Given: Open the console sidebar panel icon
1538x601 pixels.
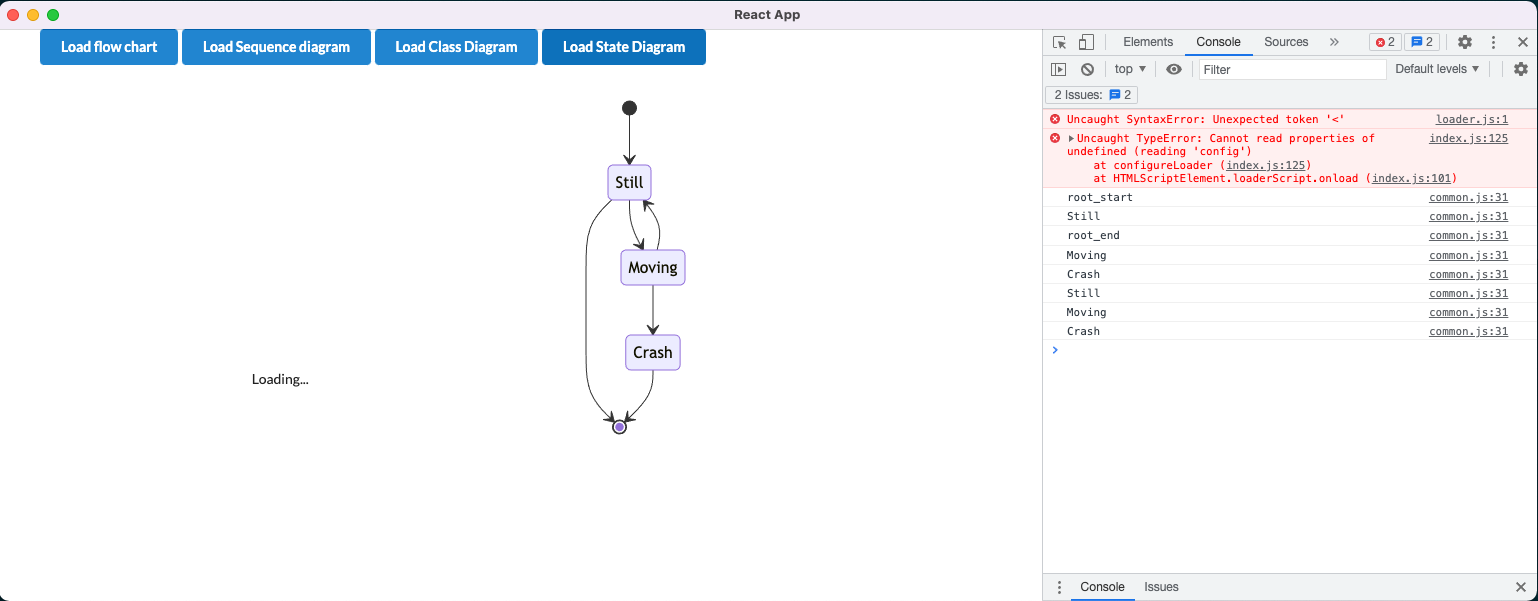Looking at the screenshot, I should pos(1059,69).
